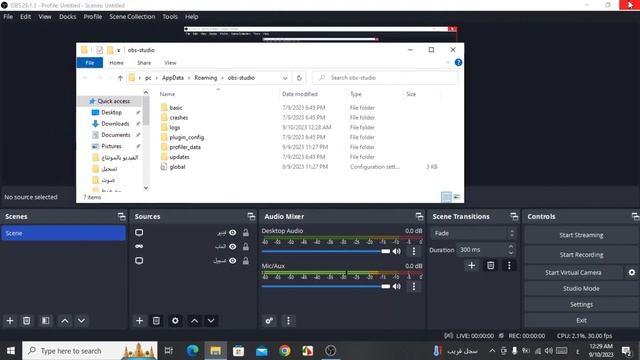Click refresh icon in Explorer address bar

click(299, 78)
